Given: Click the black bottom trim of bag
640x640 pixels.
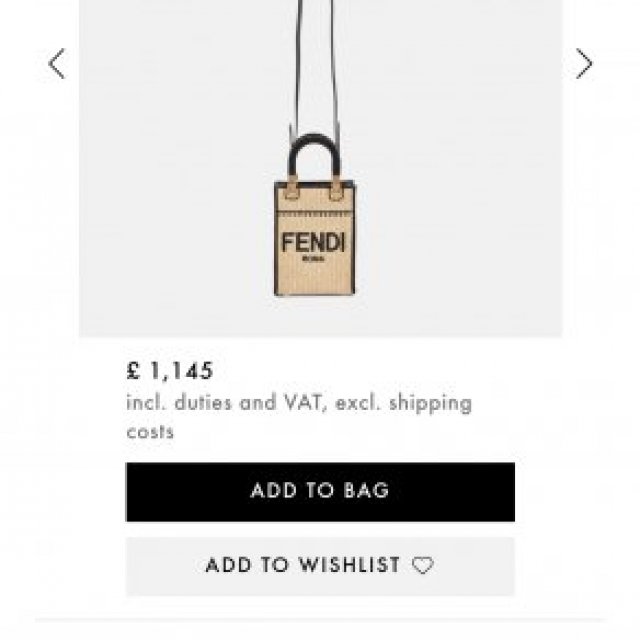Looking at the screenshot, I should point(313,294).
